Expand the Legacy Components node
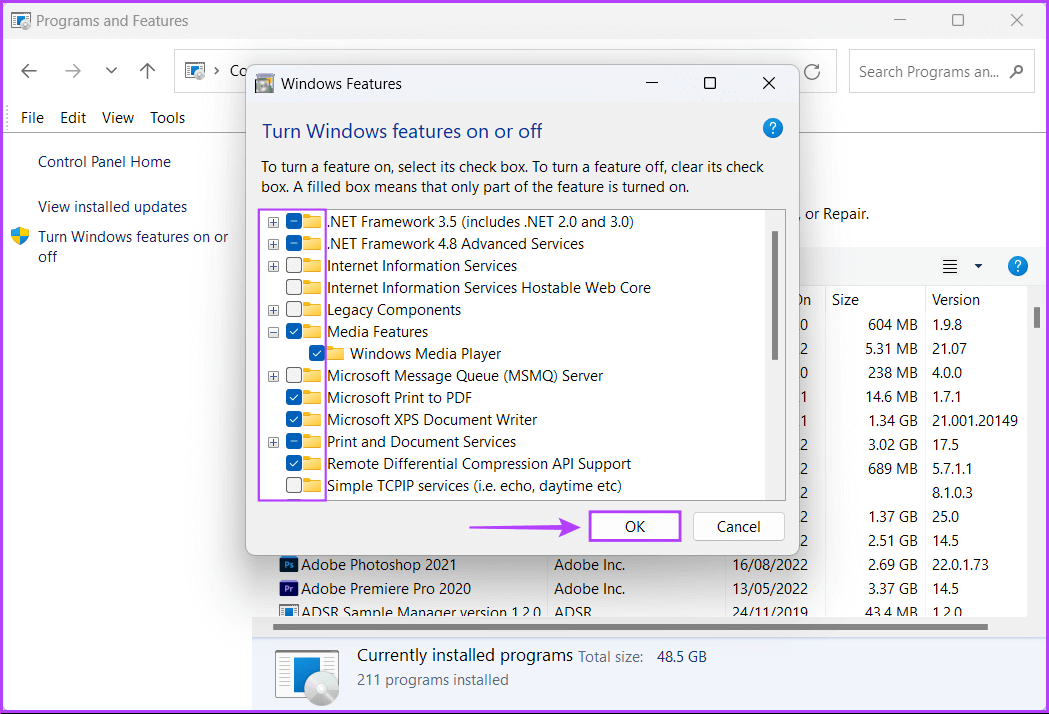 tap(273, 310)
